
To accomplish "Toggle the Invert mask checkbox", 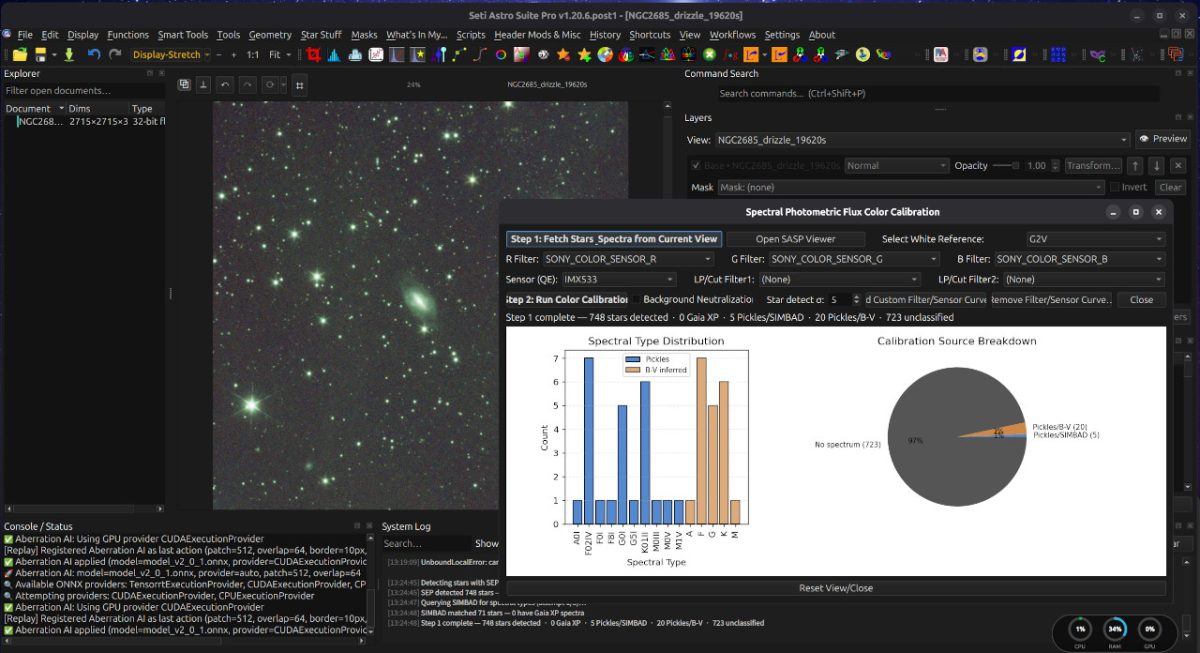I will pyautogui.click(x=1115, y=187).
